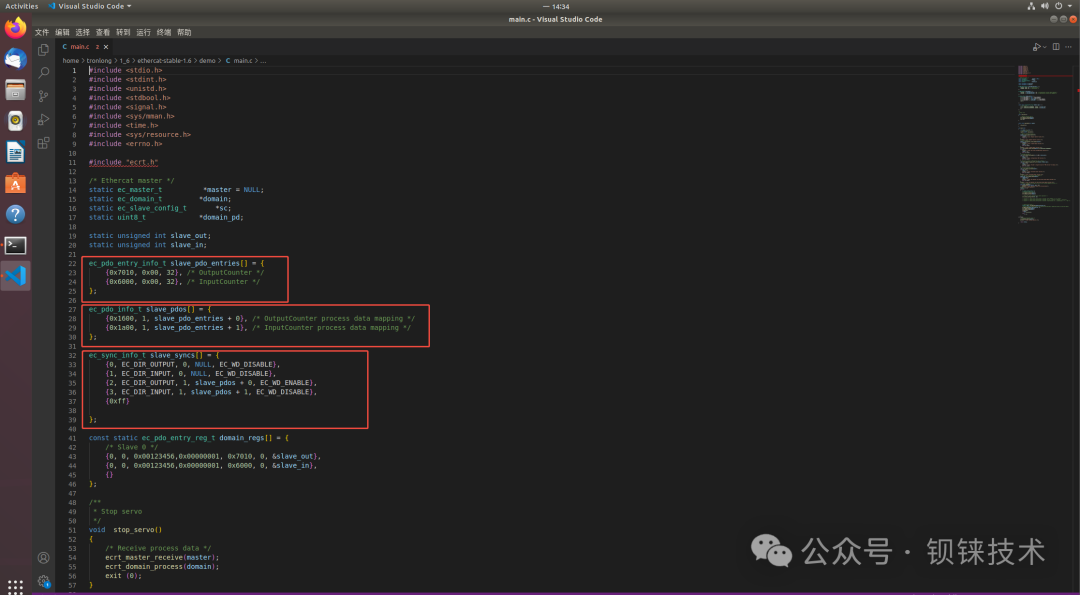Screen dimensions: 1080x595
Task: Open the Accounts icon in activity bar
Action: 43,558
